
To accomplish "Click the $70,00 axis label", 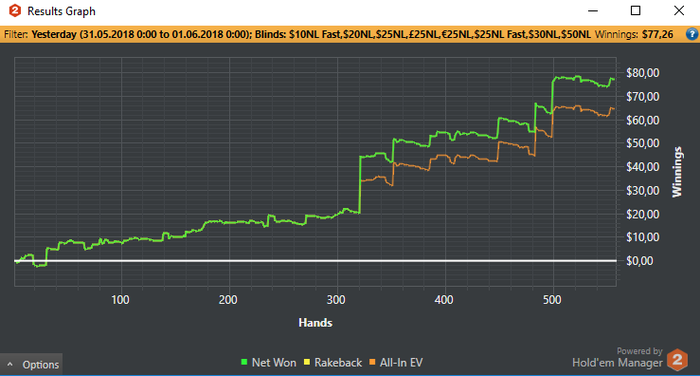I will click(642, 96).
